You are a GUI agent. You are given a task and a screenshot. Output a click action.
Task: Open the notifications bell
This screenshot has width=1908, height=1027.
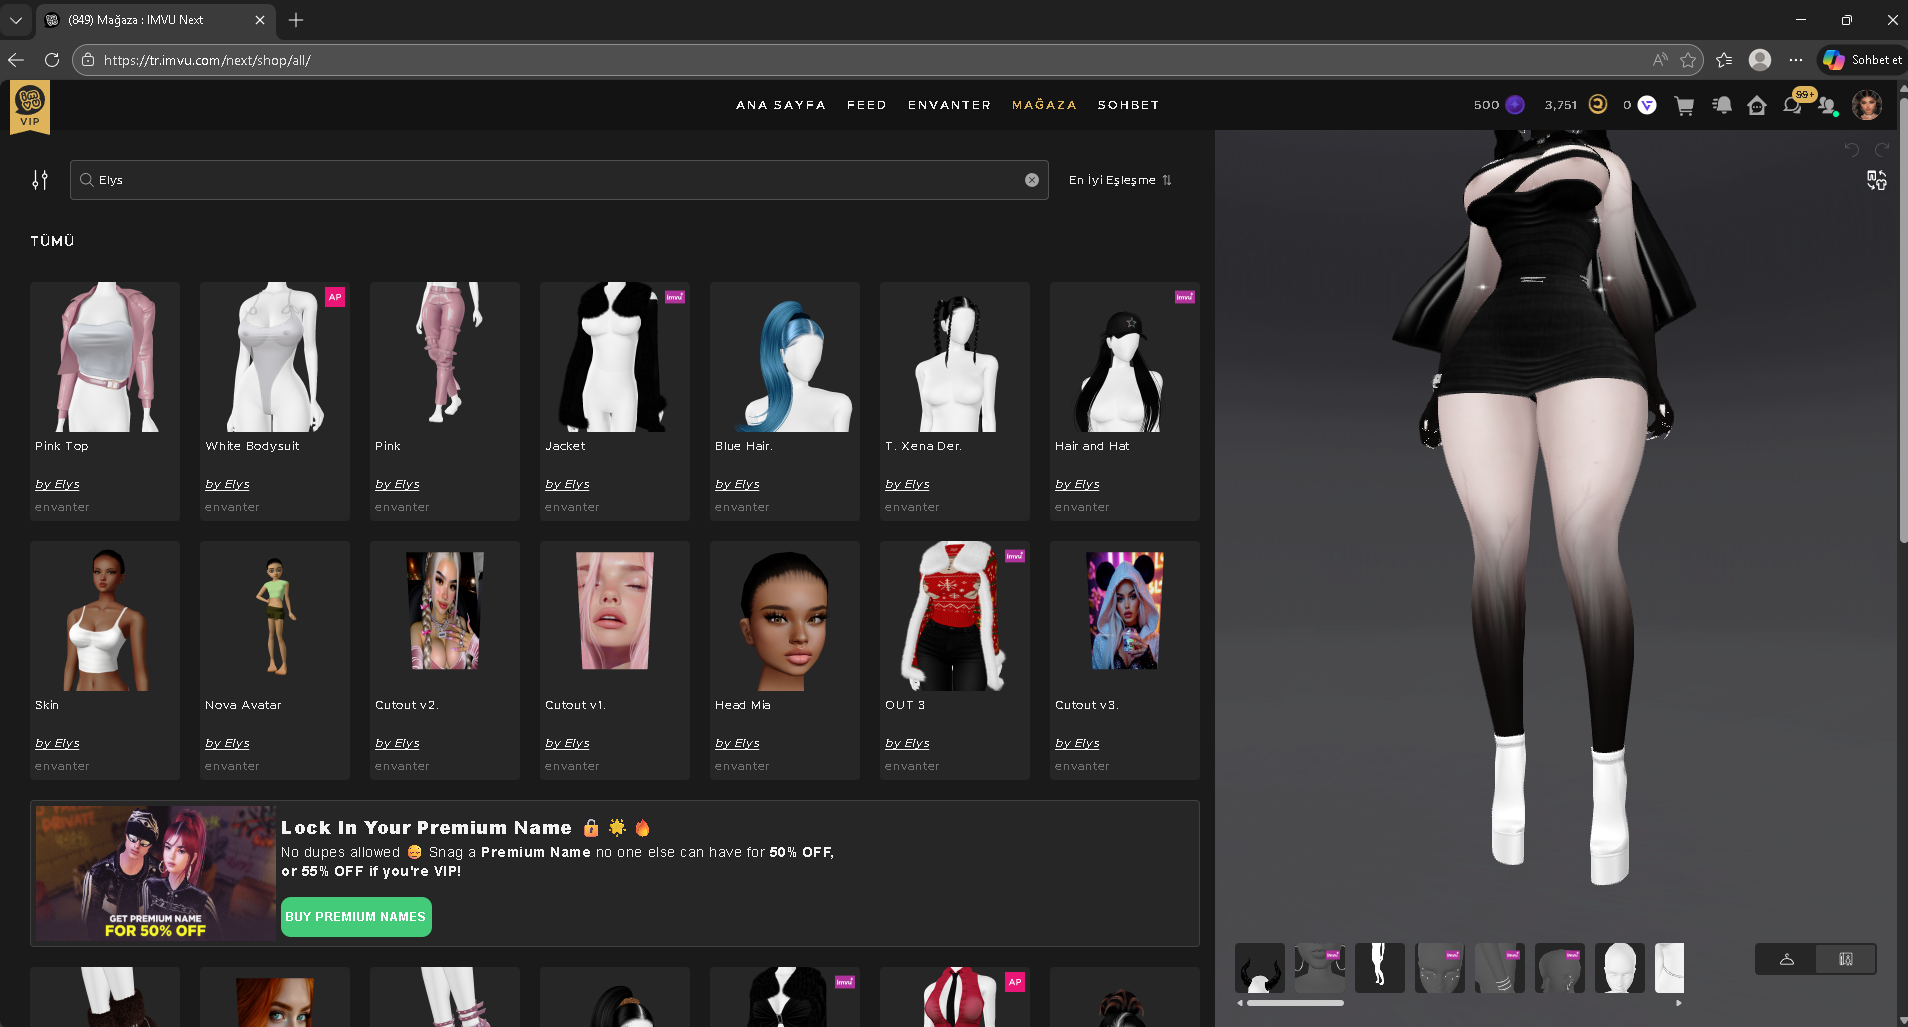click(x=1722, y=105)
